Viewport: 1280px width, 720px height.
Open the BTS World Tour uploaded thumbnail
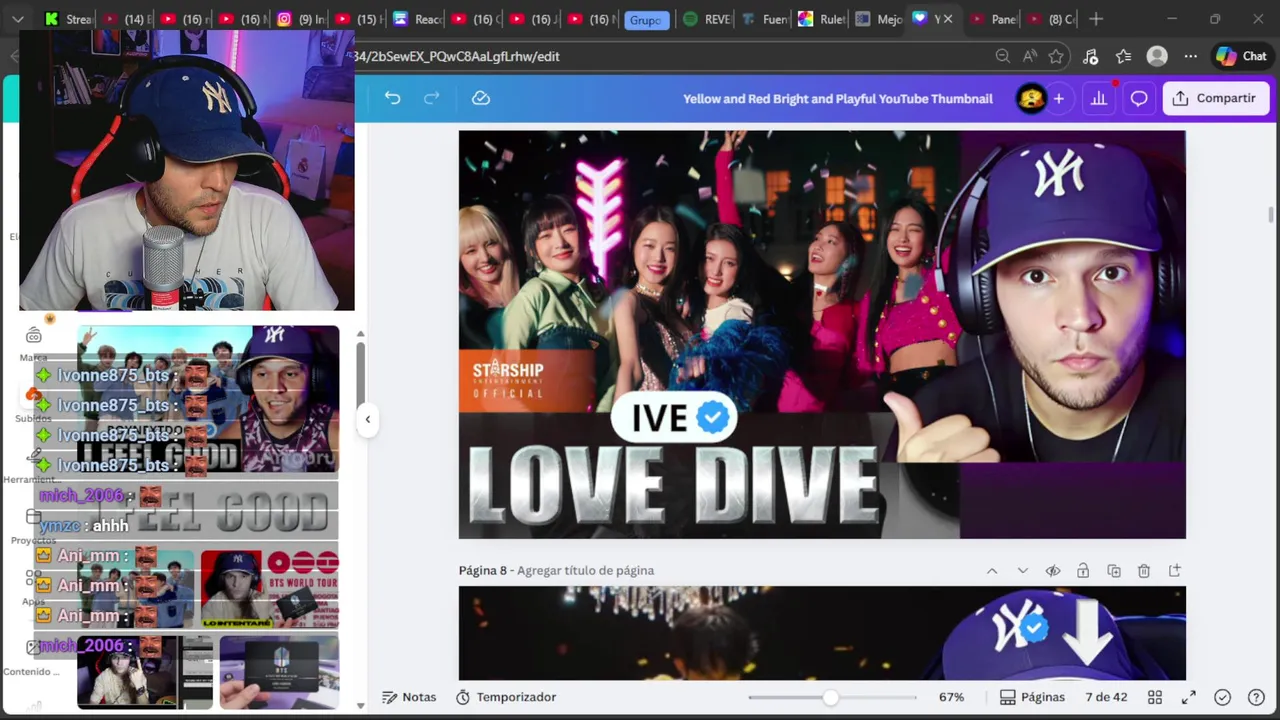click(x=270, y=589)
